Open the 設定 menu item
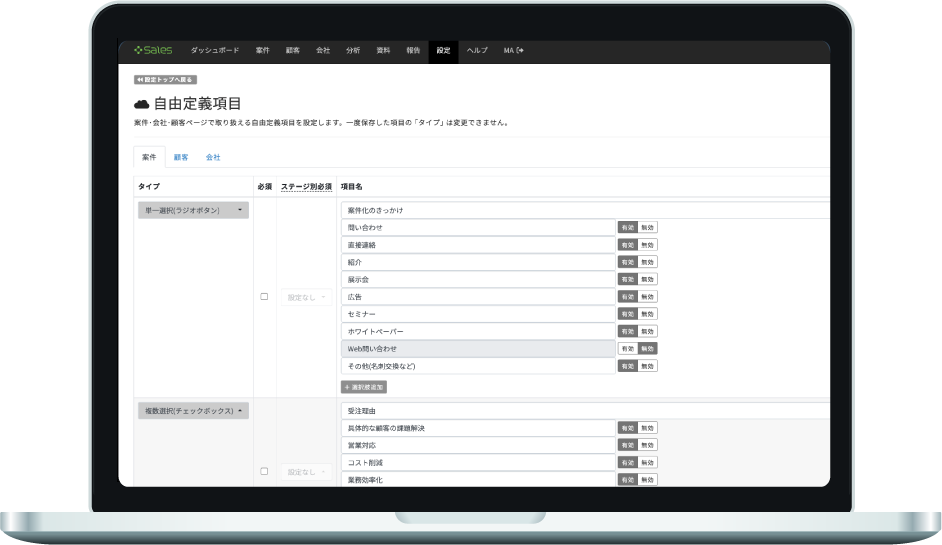Image resolution: width=942 pixels, height=545 pixels. point(443,50)
